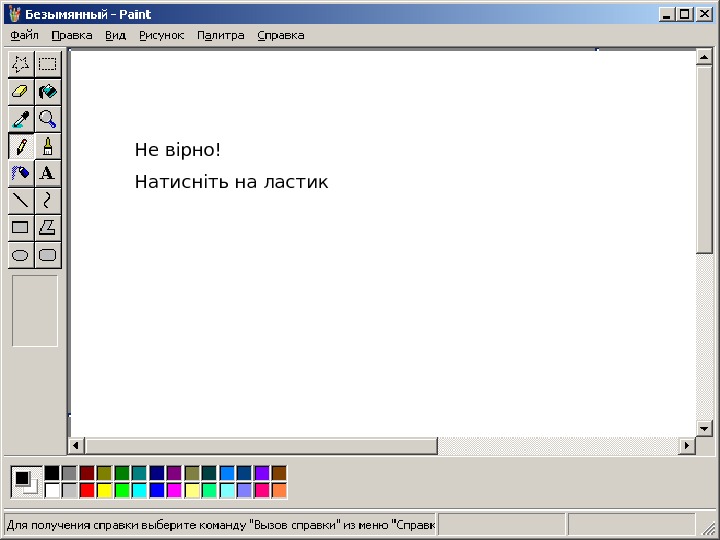
Task: Click the Paint icon in title bar
Action: tap(15, 14)
